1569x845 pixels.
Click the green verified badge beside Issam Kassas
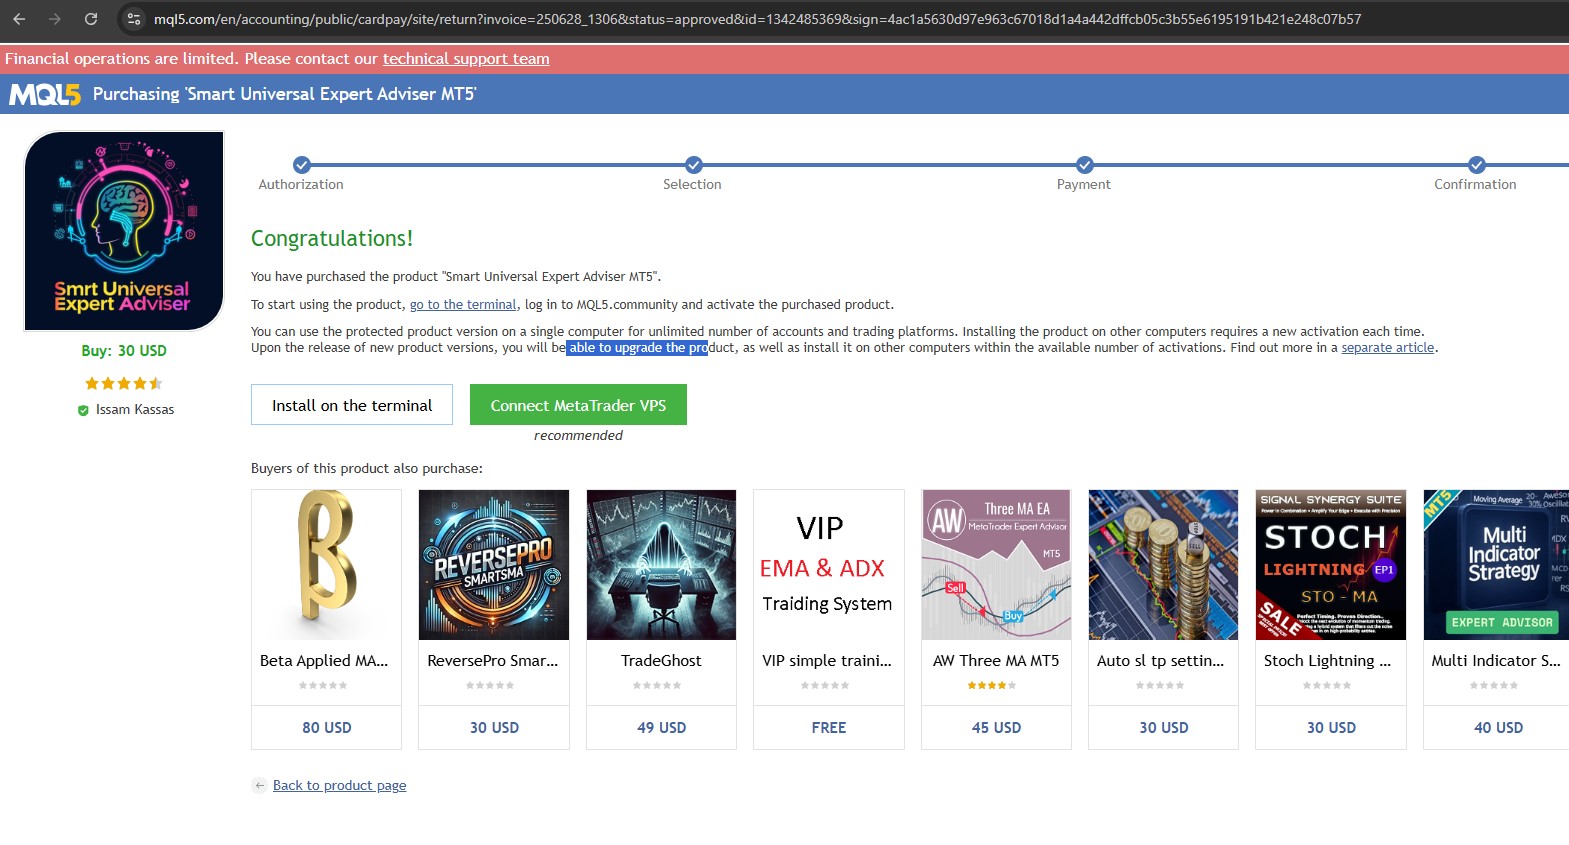pos(83,410)
